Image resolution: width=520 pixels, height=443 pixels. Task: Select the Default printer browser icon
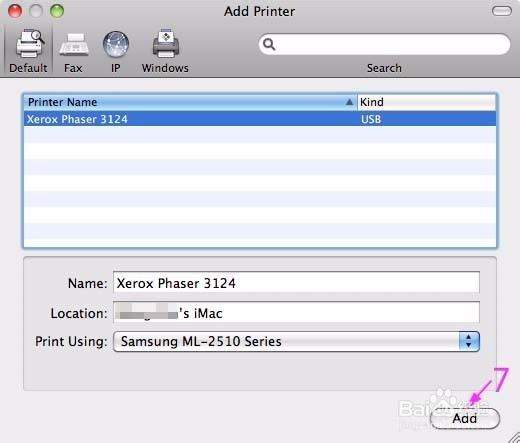point(29,51)
